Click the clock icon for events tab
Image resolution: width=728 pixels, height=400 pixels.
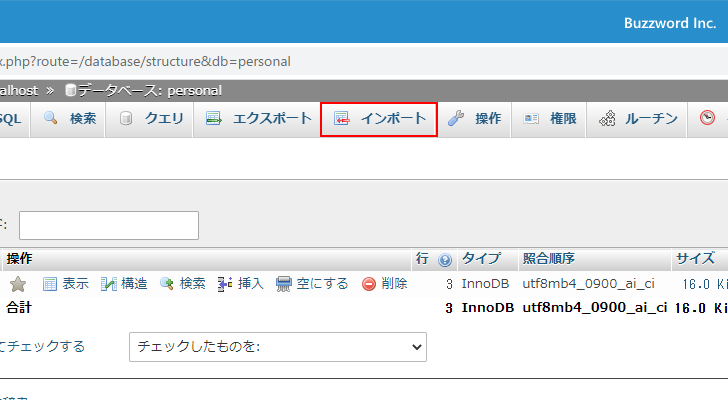pyautogui.click(x=707, y=117)
